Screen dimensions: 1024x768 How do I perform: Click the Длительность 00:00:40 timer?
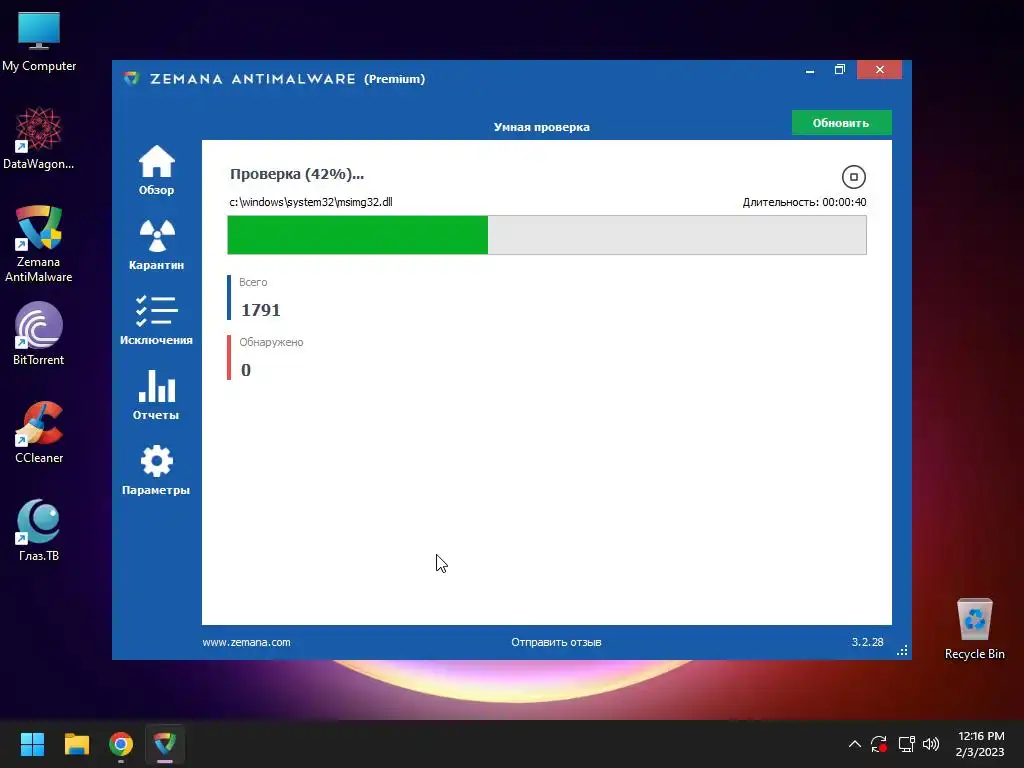pos(804,202)
